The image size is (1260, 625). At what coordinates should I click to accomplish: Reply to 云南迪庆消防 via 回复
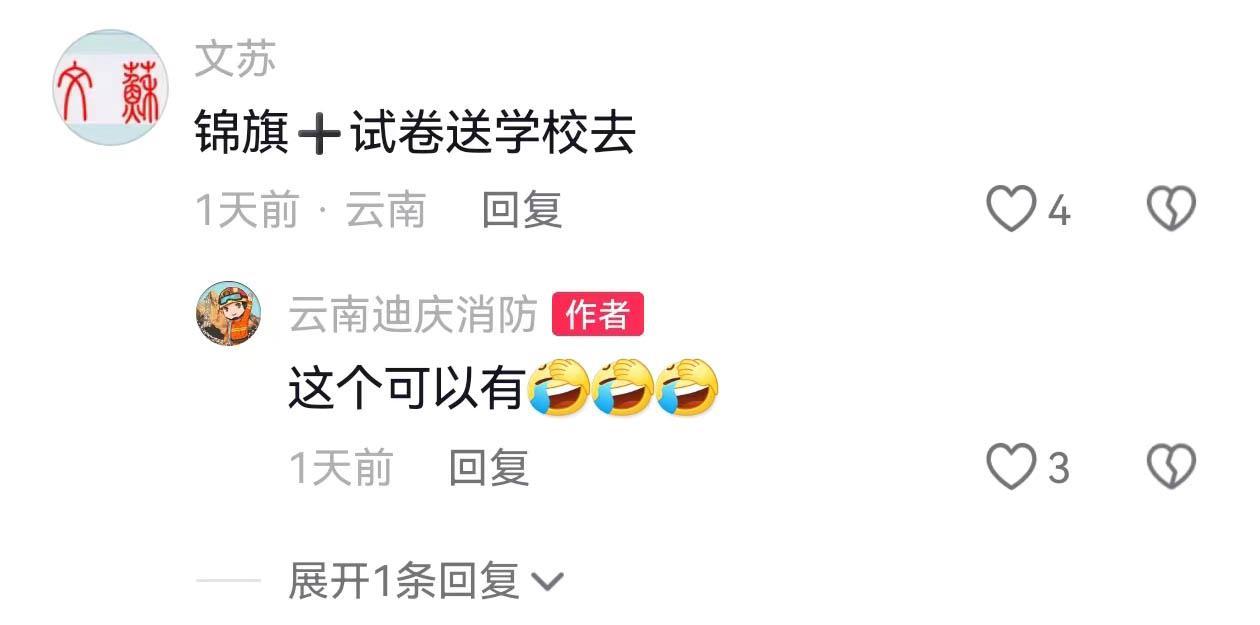point(488,467)
